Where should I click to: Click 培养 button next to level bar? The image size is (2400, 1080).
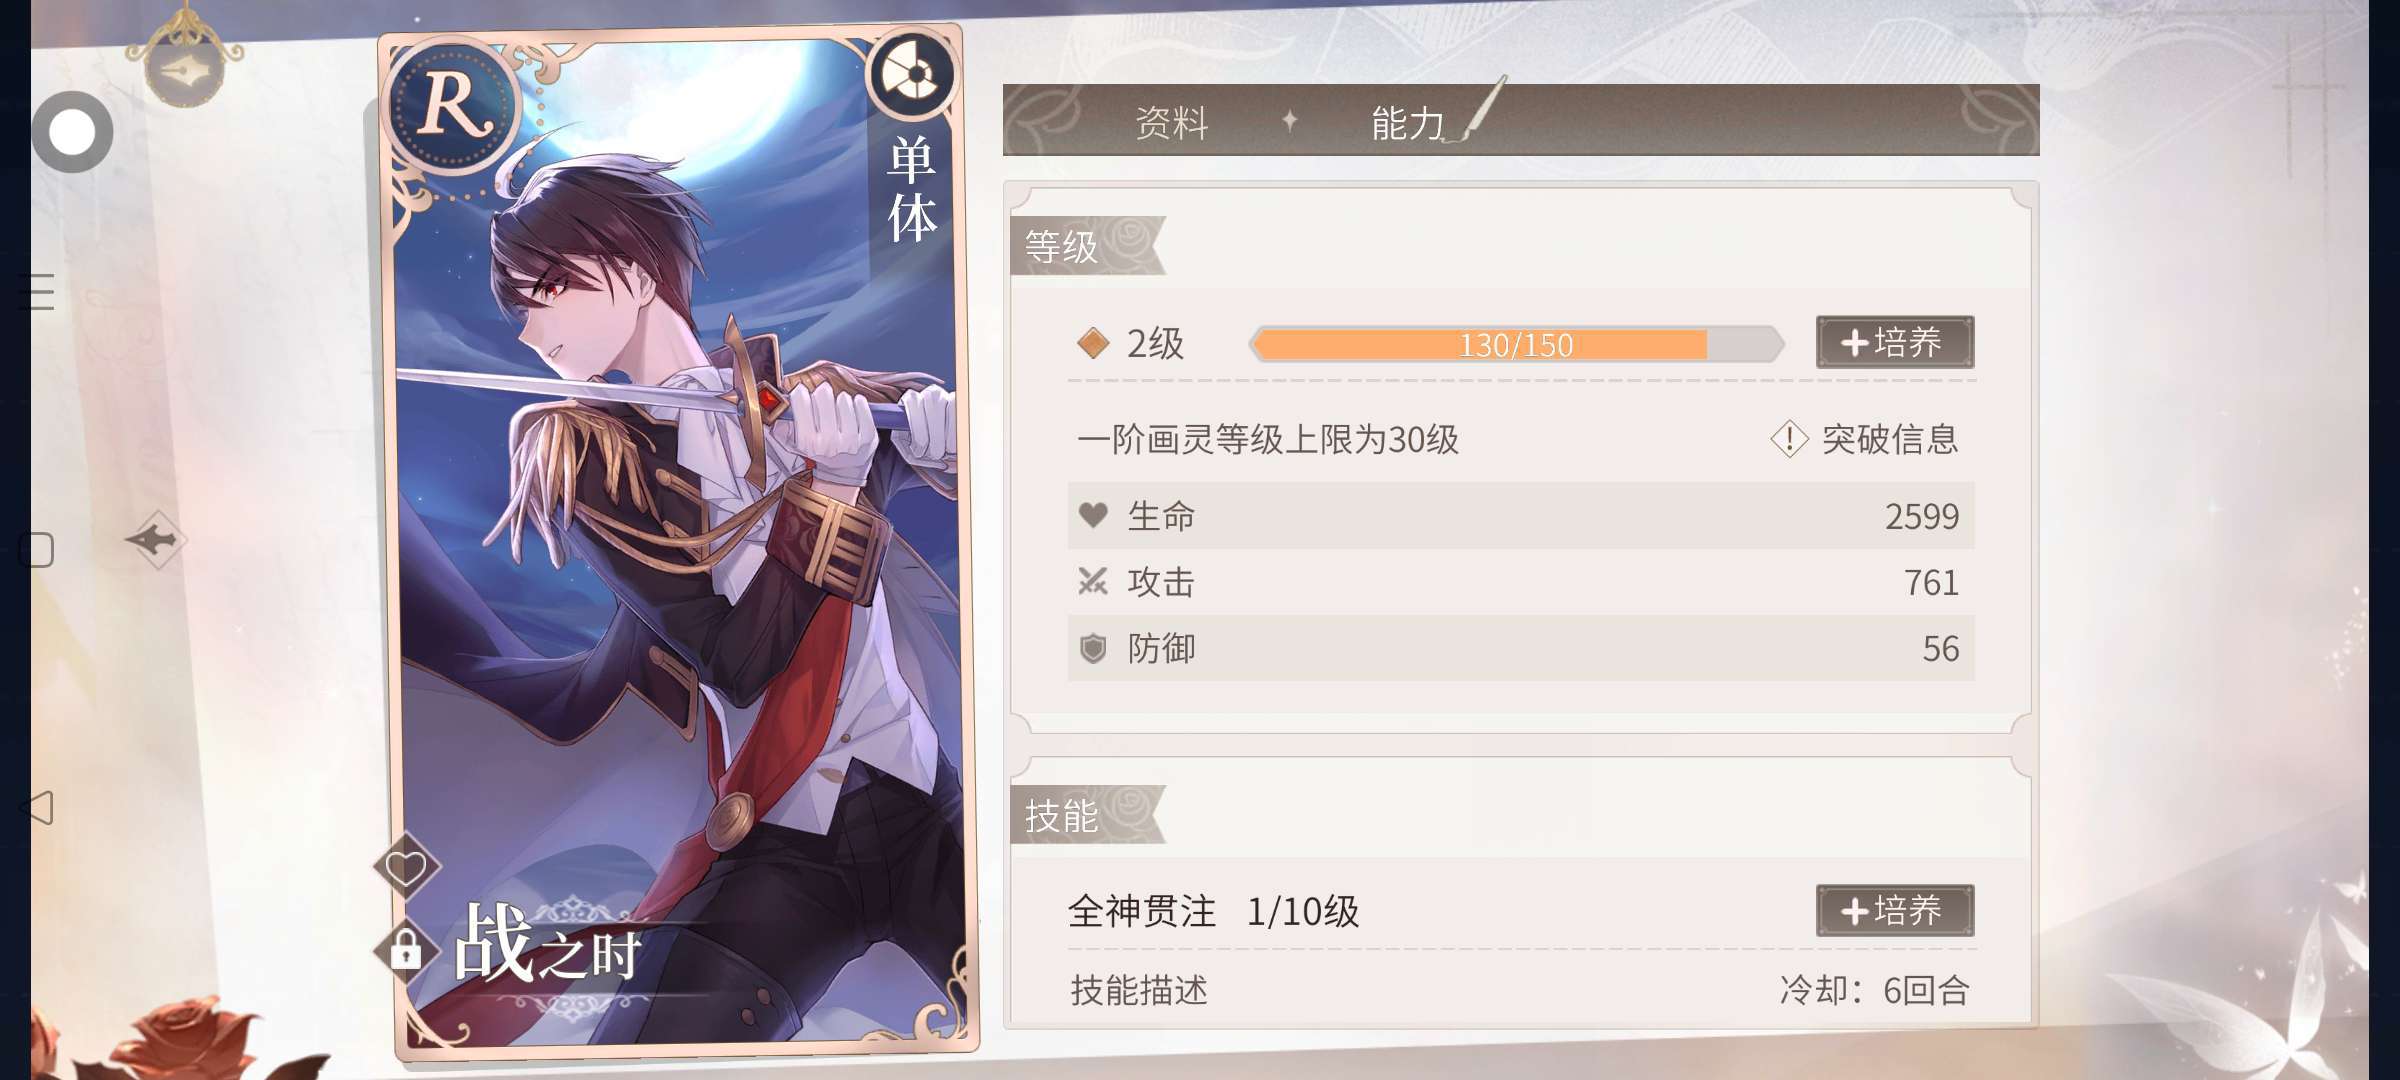coord(1895,342)
